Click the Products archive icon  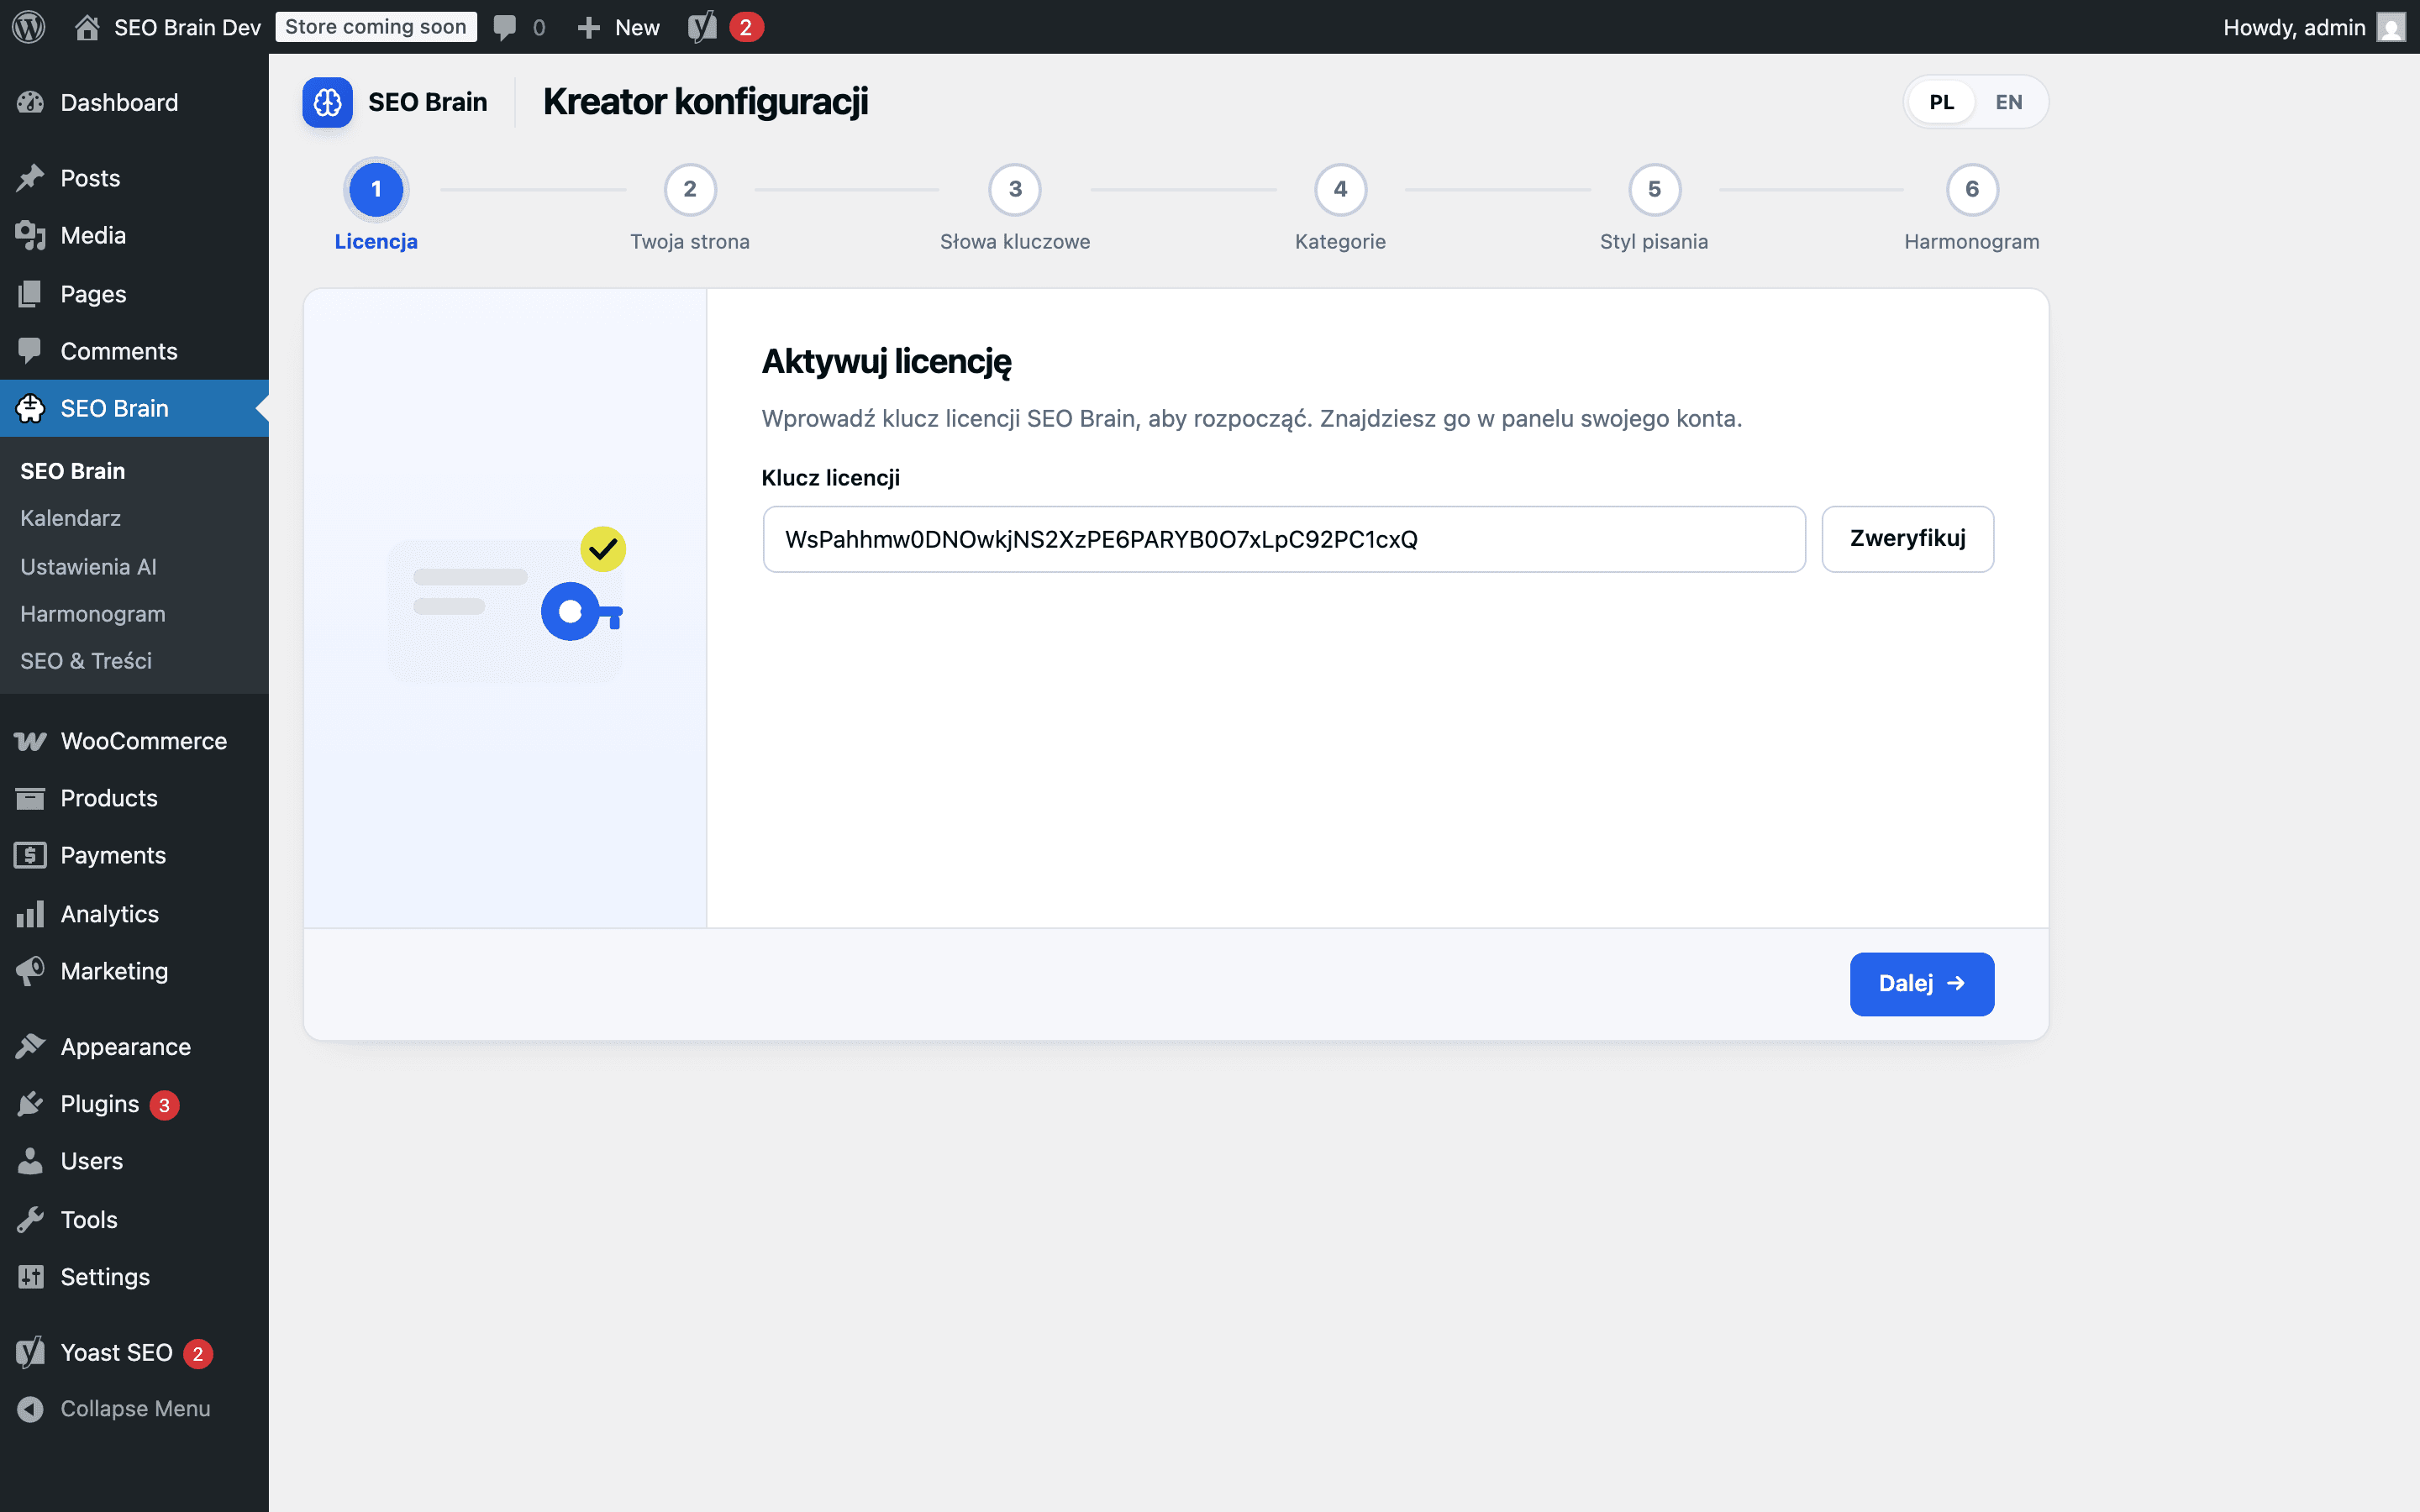coord(30,798)
